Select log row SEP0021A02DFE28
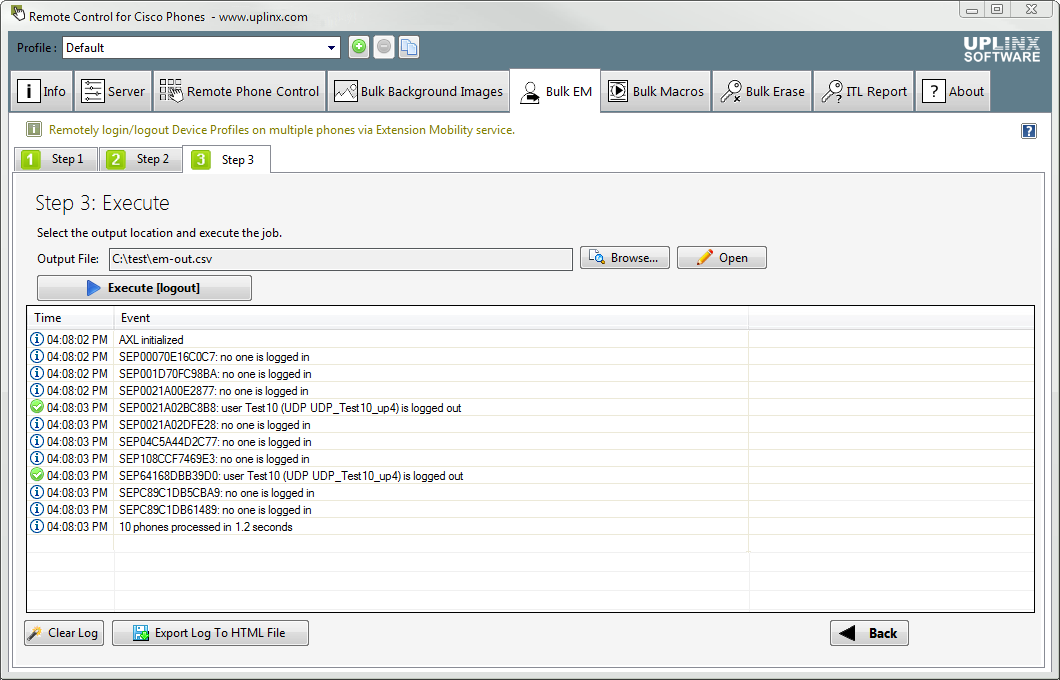 pos(531,424)
